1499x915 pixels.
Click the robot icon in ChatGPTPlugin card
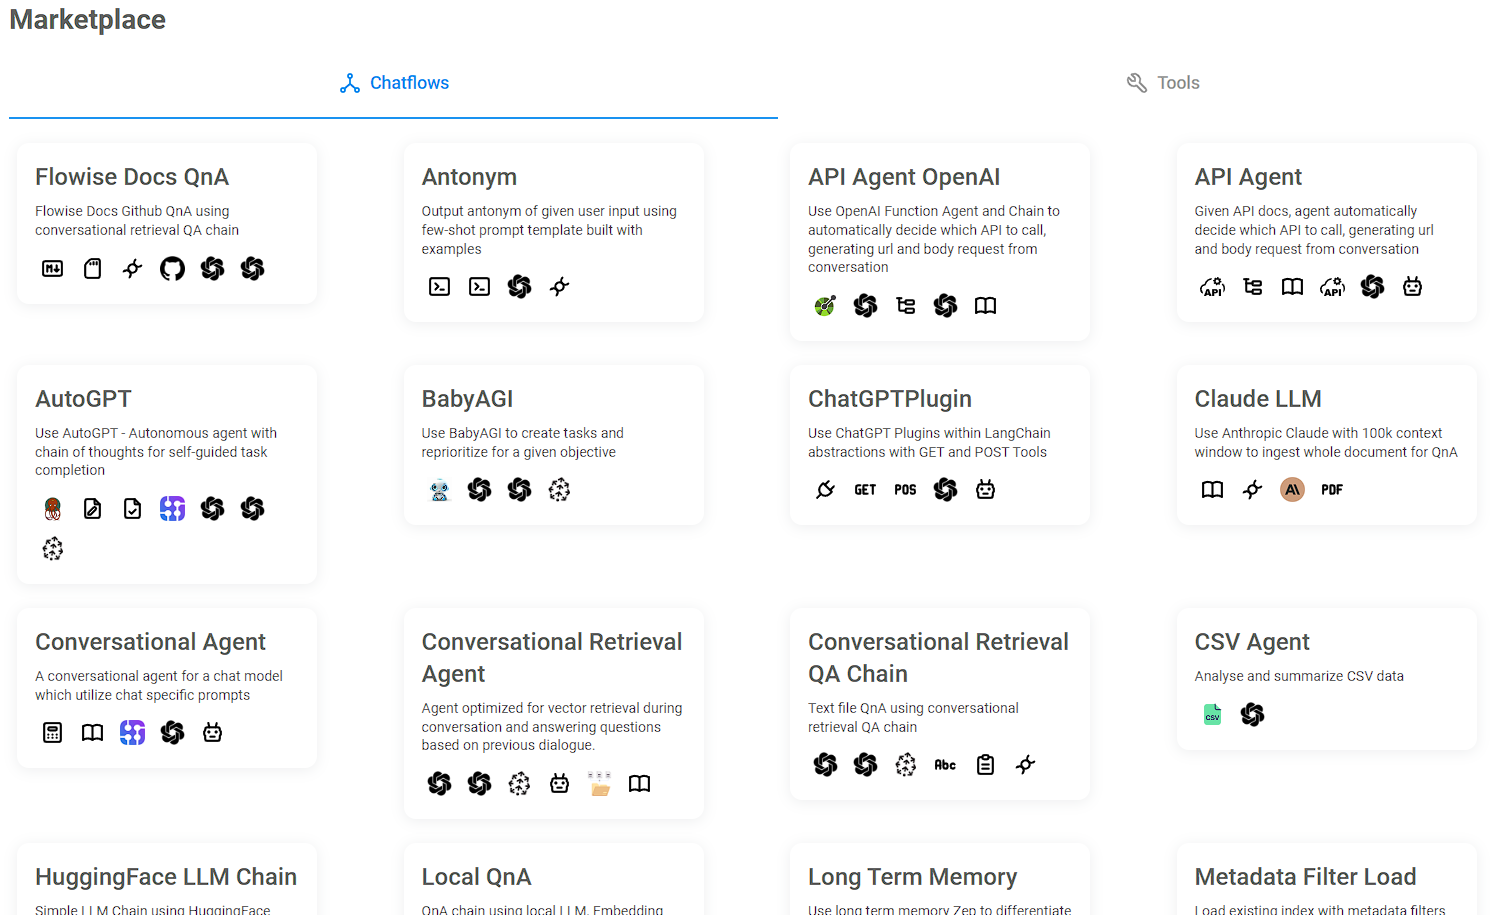(x=986, y=490)
